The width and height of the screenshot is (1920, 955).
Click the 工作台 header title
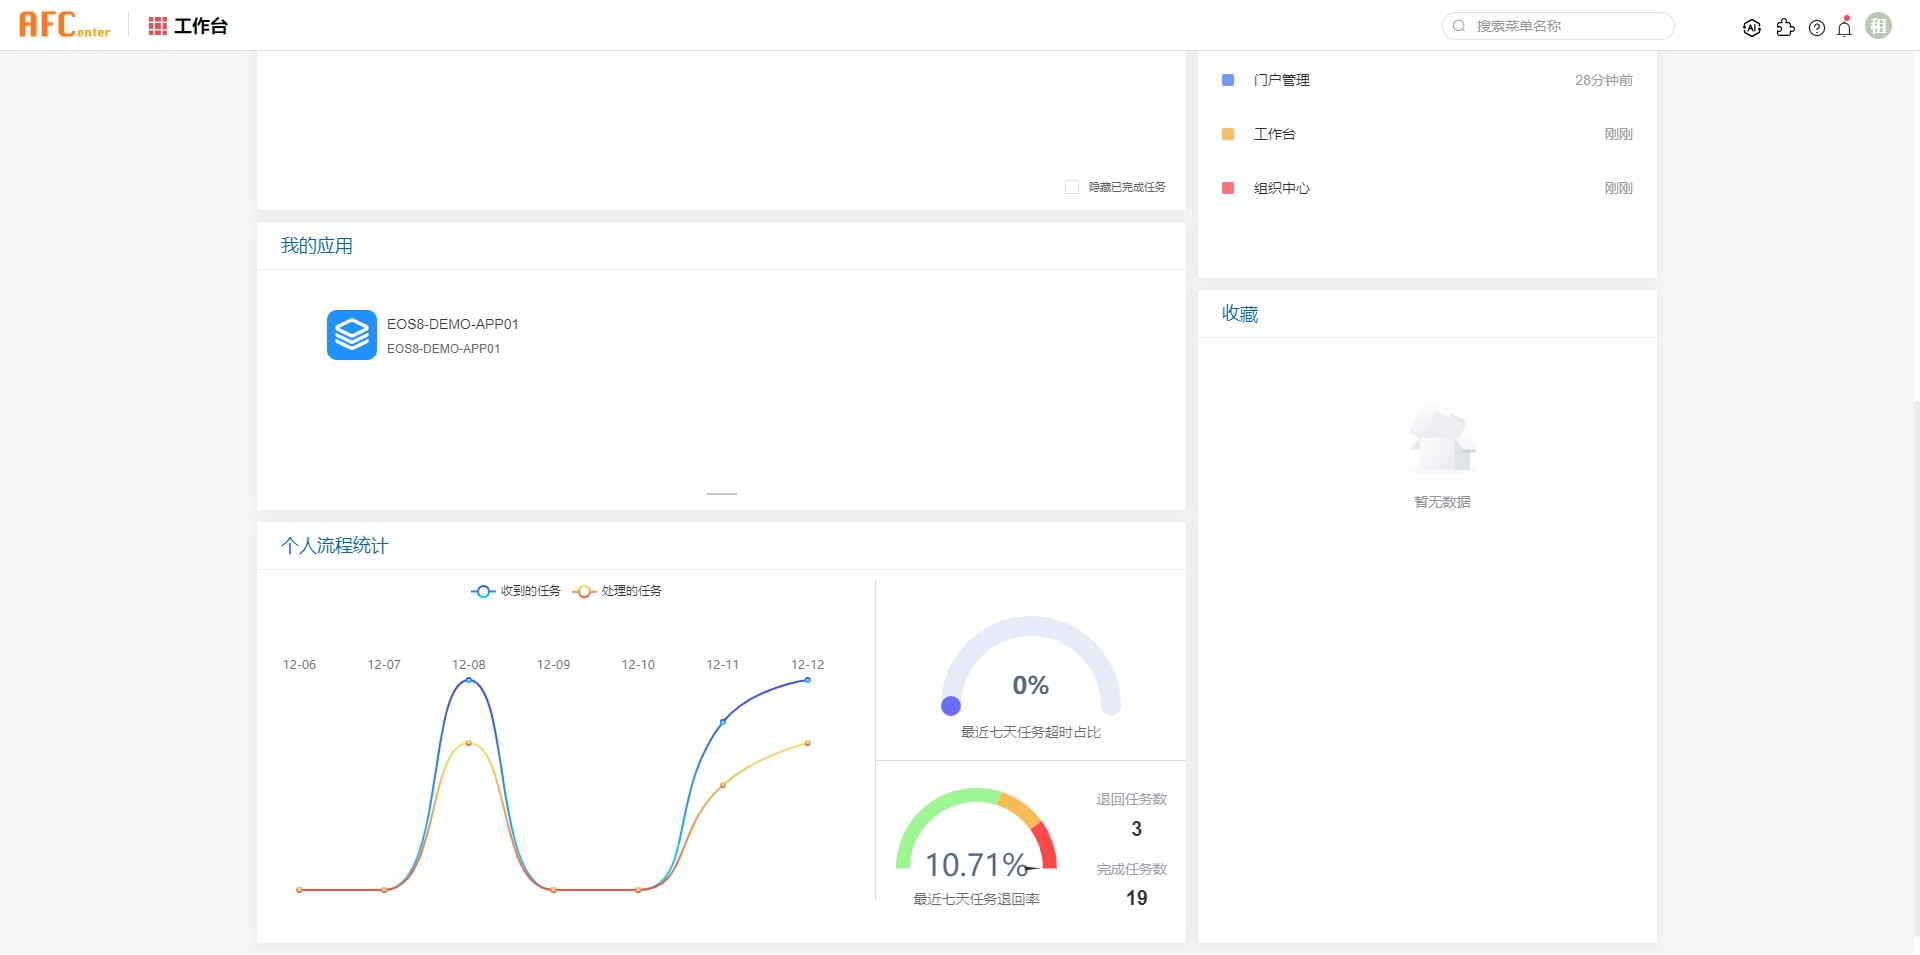pyautogui.click(x=201, y=26)
